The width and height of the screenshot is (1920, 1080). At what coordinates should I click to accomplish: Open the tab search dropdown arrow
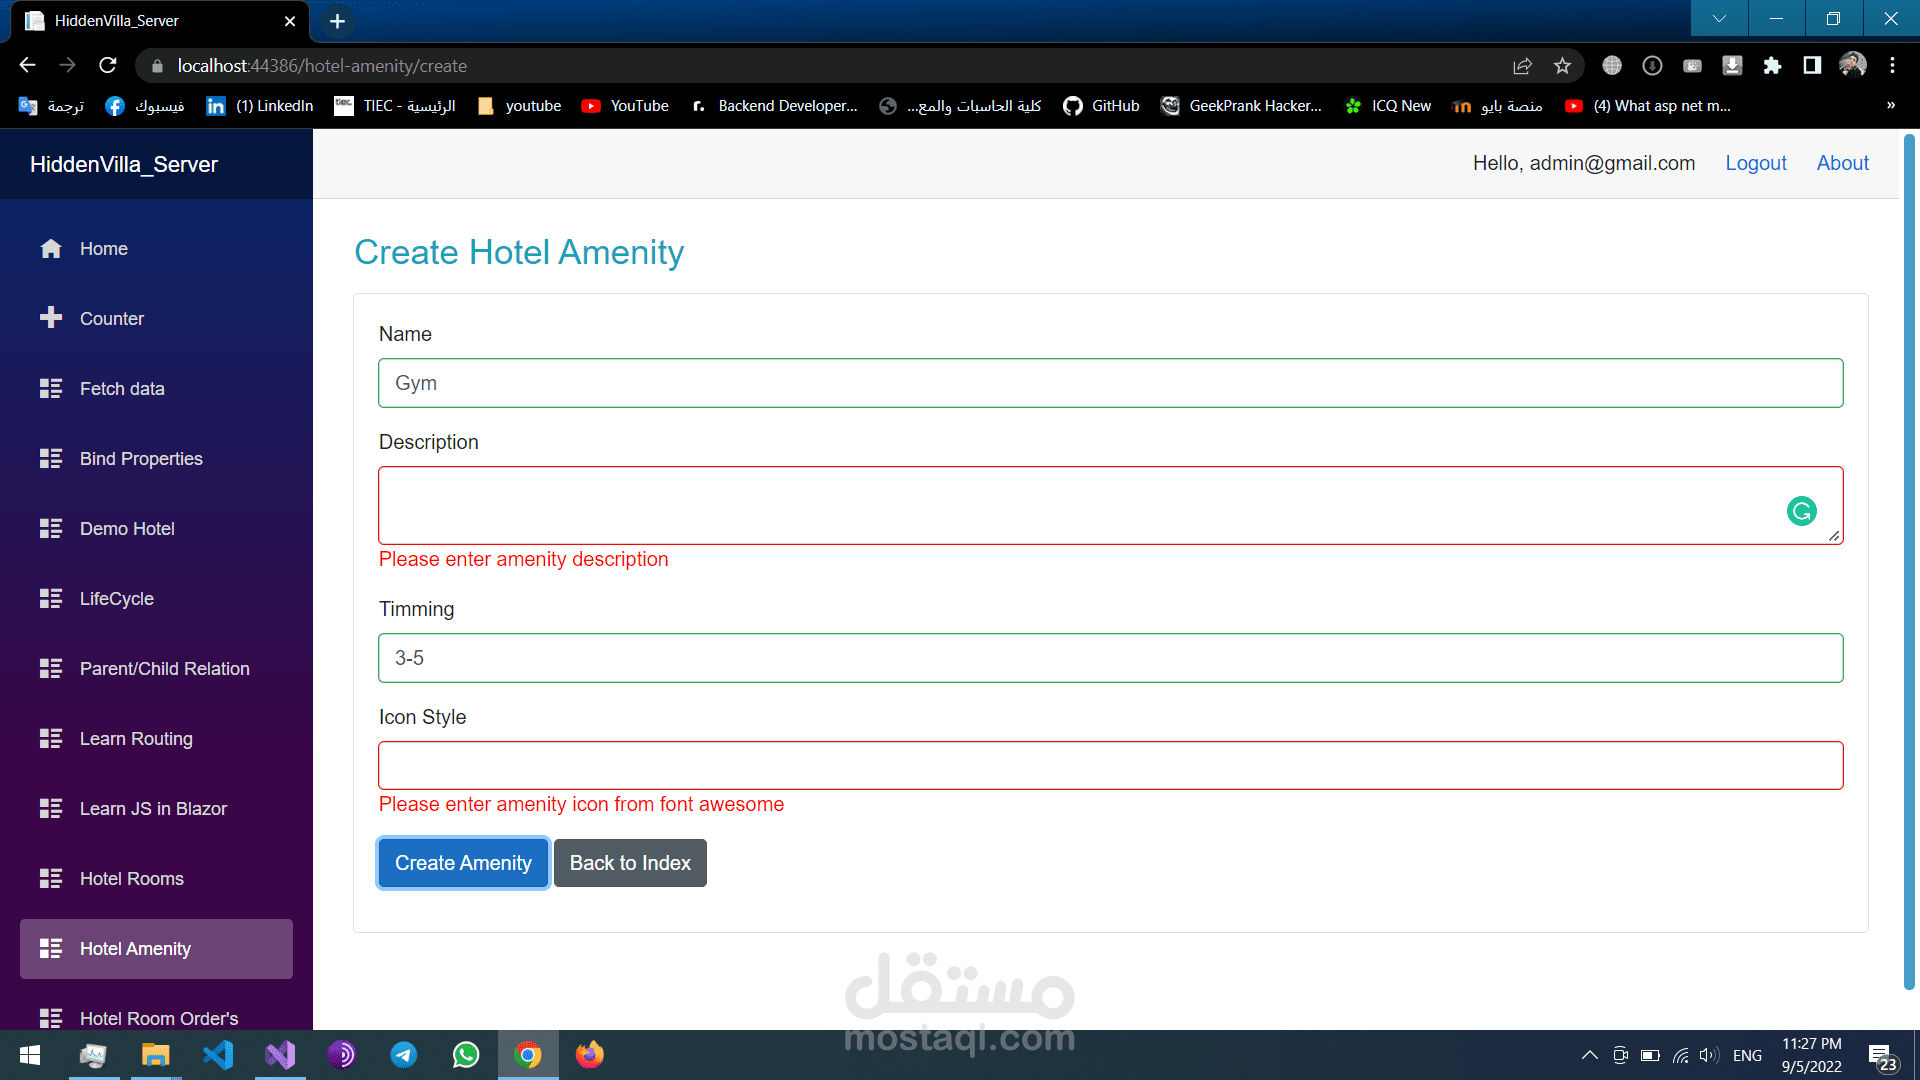pyautogui.click(x=1719, y=19)
